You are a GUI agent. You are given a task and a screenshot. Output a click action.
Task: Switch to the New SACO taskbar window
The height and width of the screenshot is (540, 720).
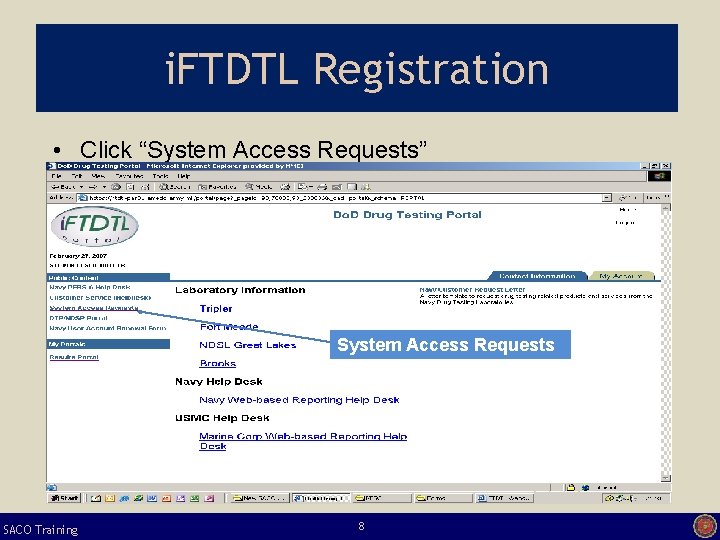coord(259,498)
